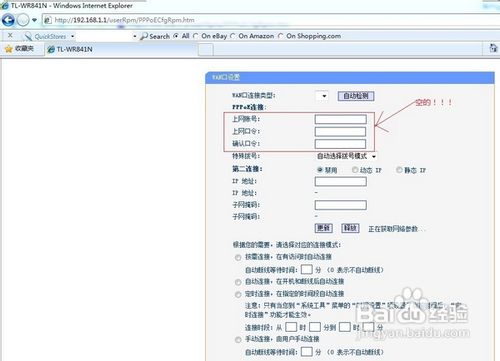Image resolution: width=500 pixels, height=361 pixels.
Task: Select the On Shopping.com radio option
Action: pos(281,36)
